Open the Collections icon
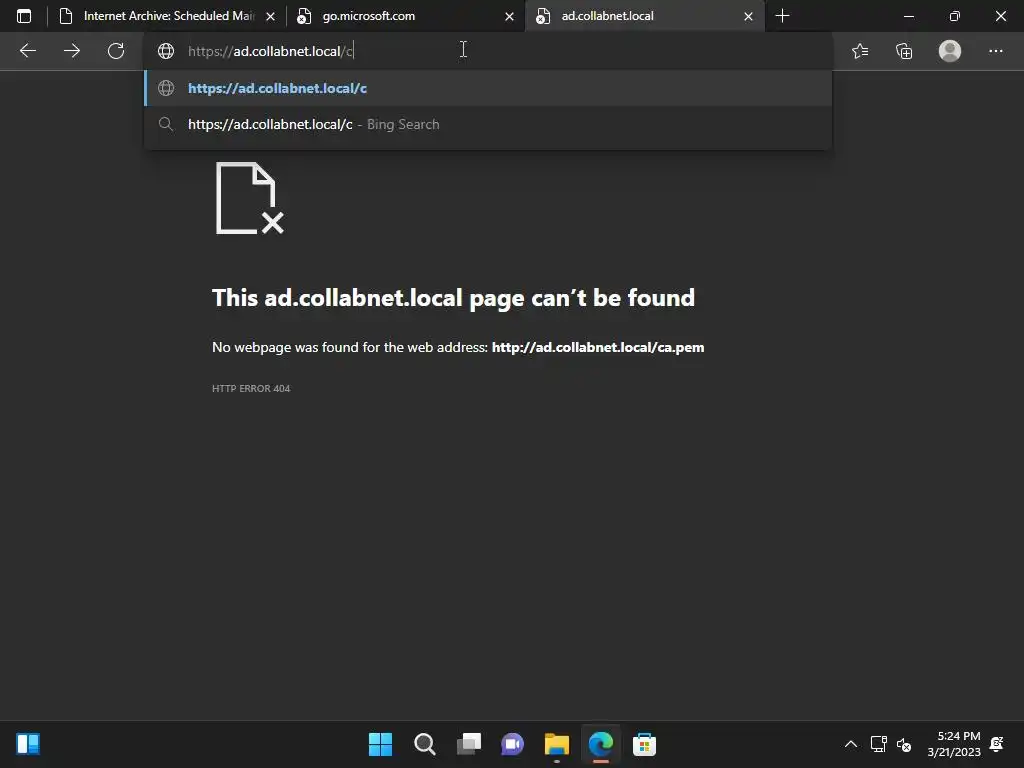The height and width of the screenshot is (768, 1024). tap(904, 50)
